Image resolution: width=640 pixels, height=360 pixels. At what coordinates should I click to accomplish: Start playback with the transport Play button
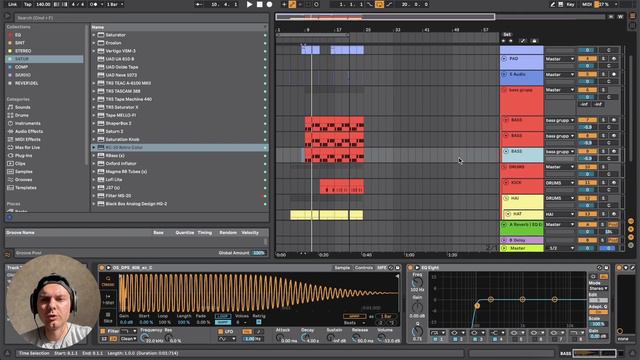[249, 4]
